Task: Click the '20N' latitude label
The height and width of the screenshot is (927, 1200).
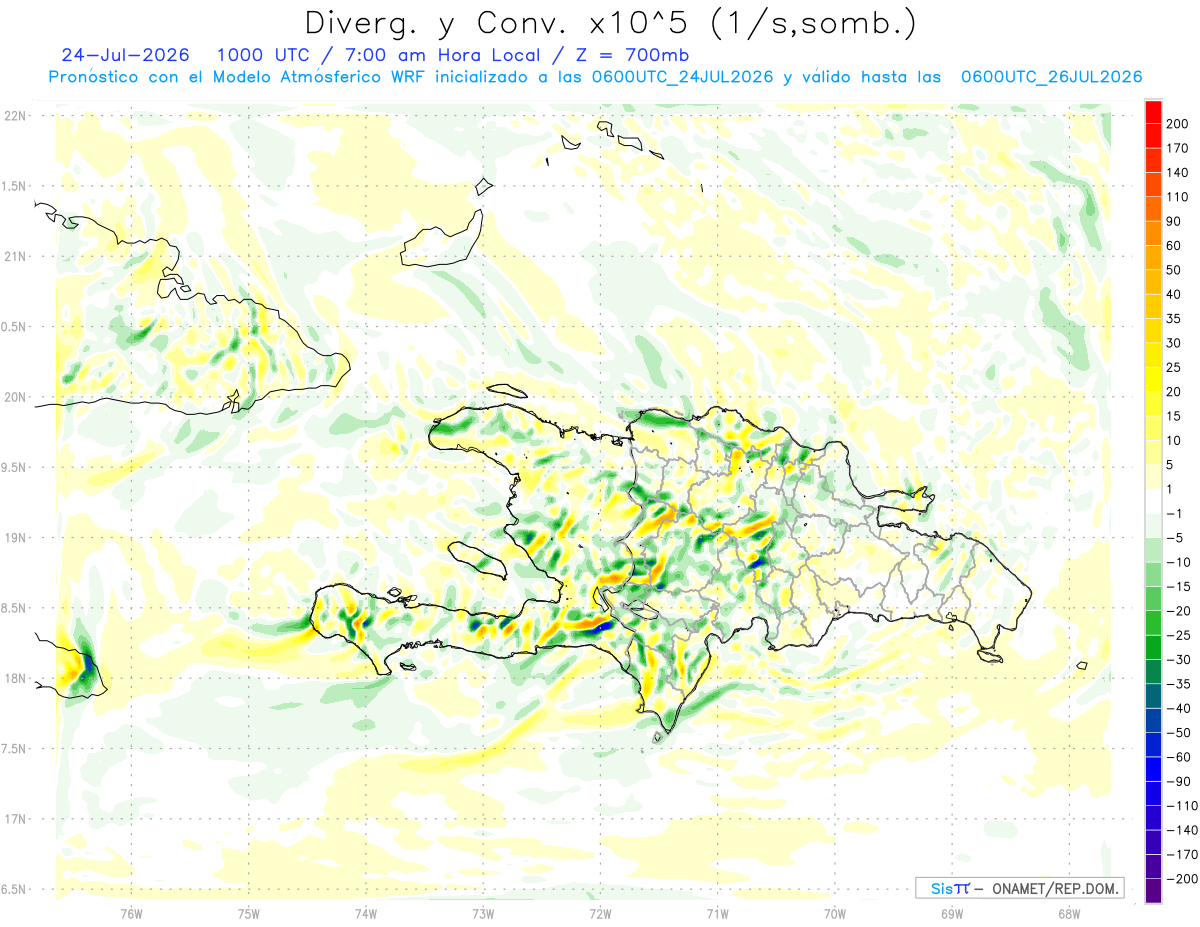Action: (x=14, y=397)
